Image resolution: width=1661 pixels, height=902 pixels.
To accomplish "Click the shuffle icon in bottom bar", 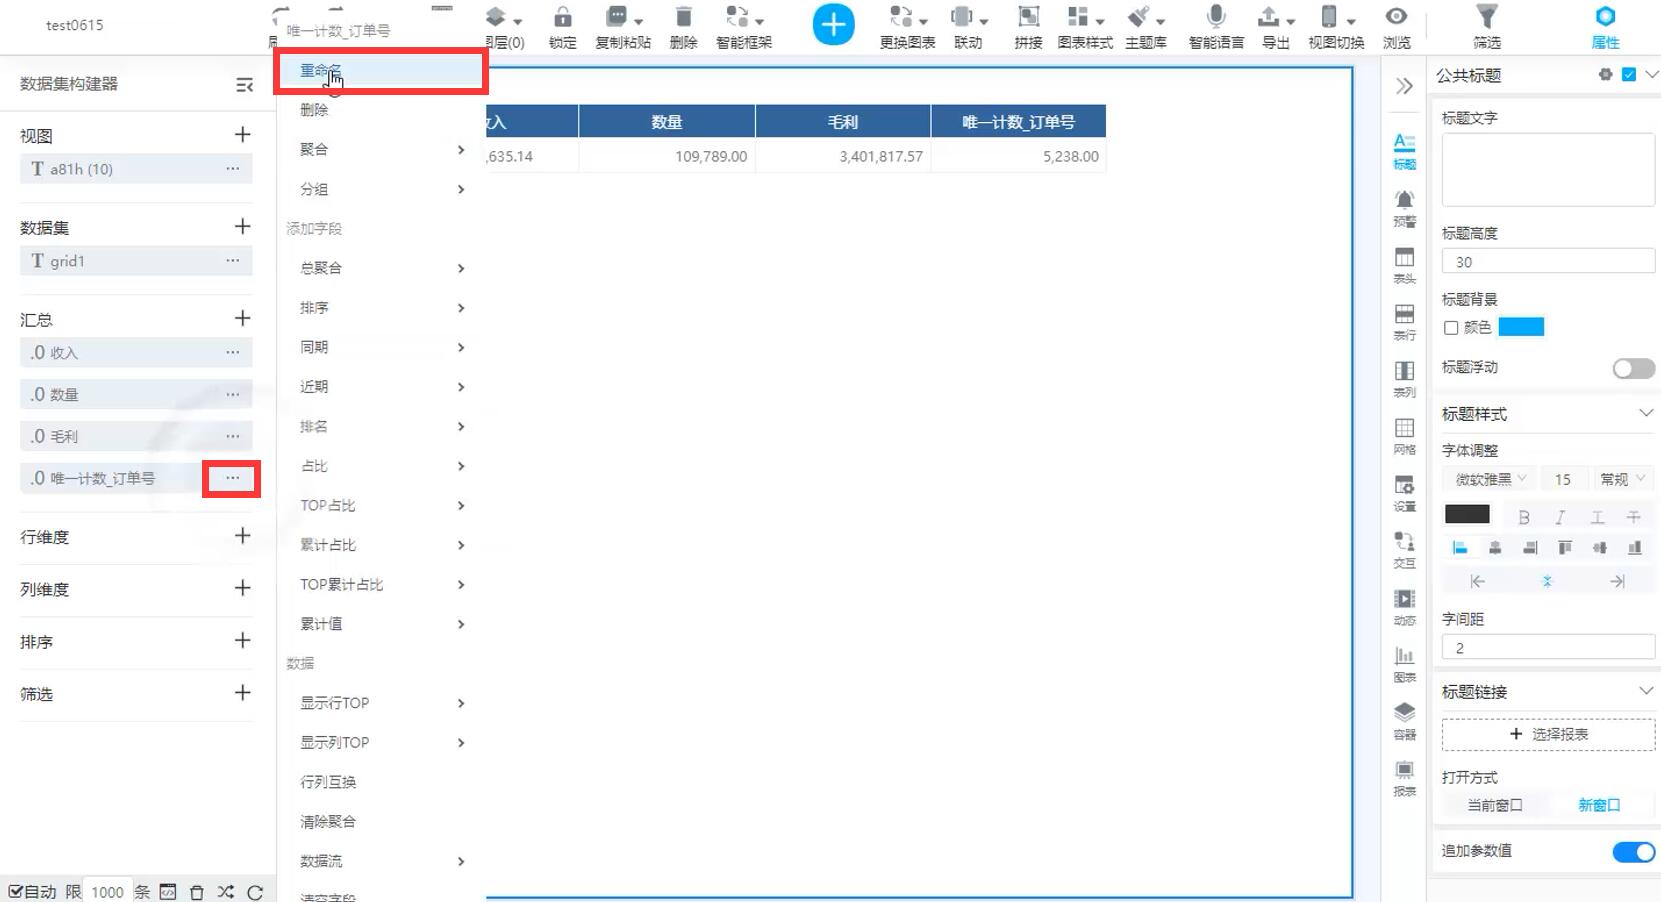I will 226,892.
